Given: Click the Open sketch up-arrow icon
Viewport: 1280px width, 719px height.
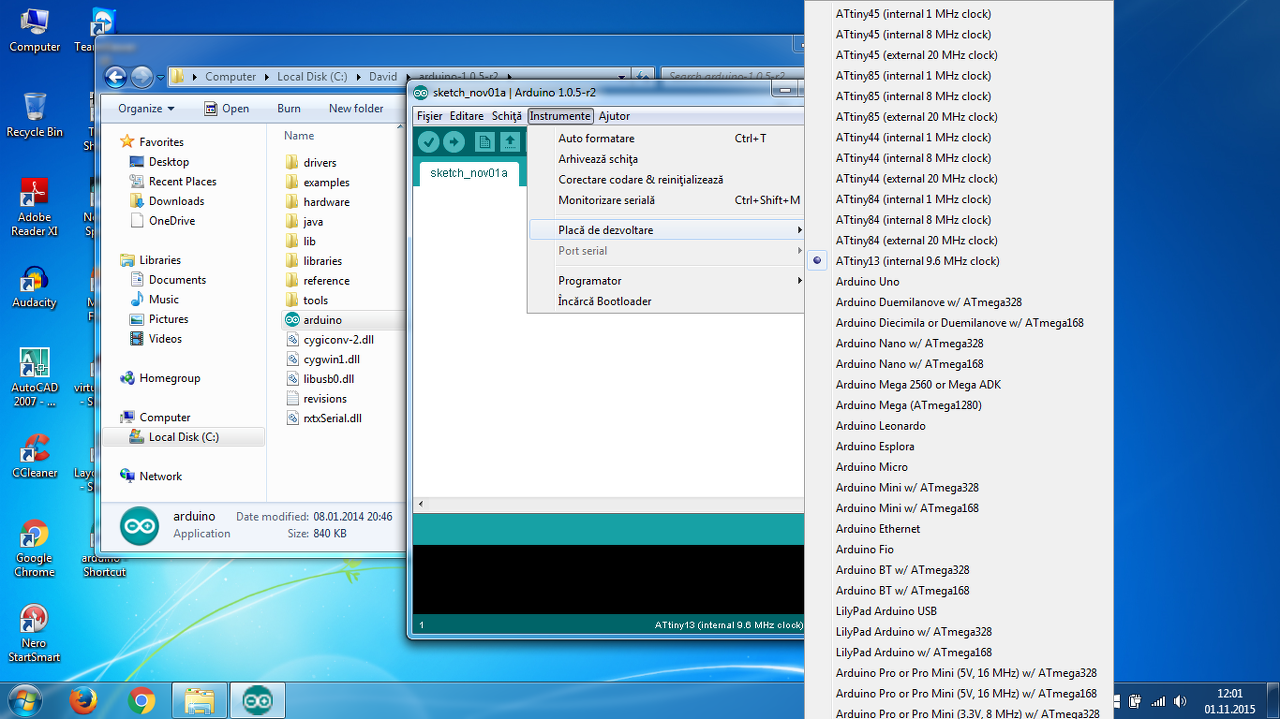Looking at the screenshot, I should click(x=510, y=142).
